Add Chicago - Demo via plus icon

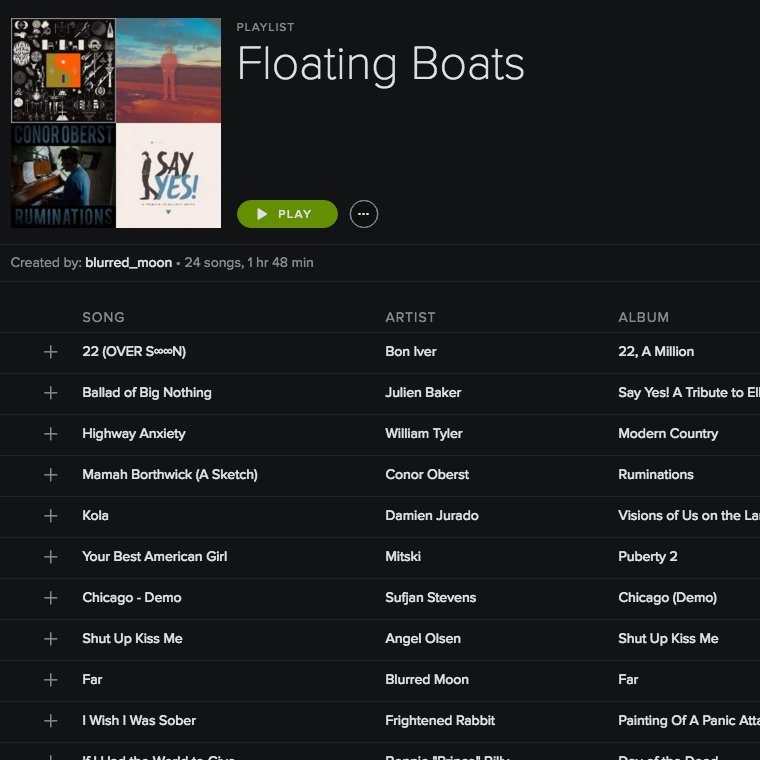point(50,598)
